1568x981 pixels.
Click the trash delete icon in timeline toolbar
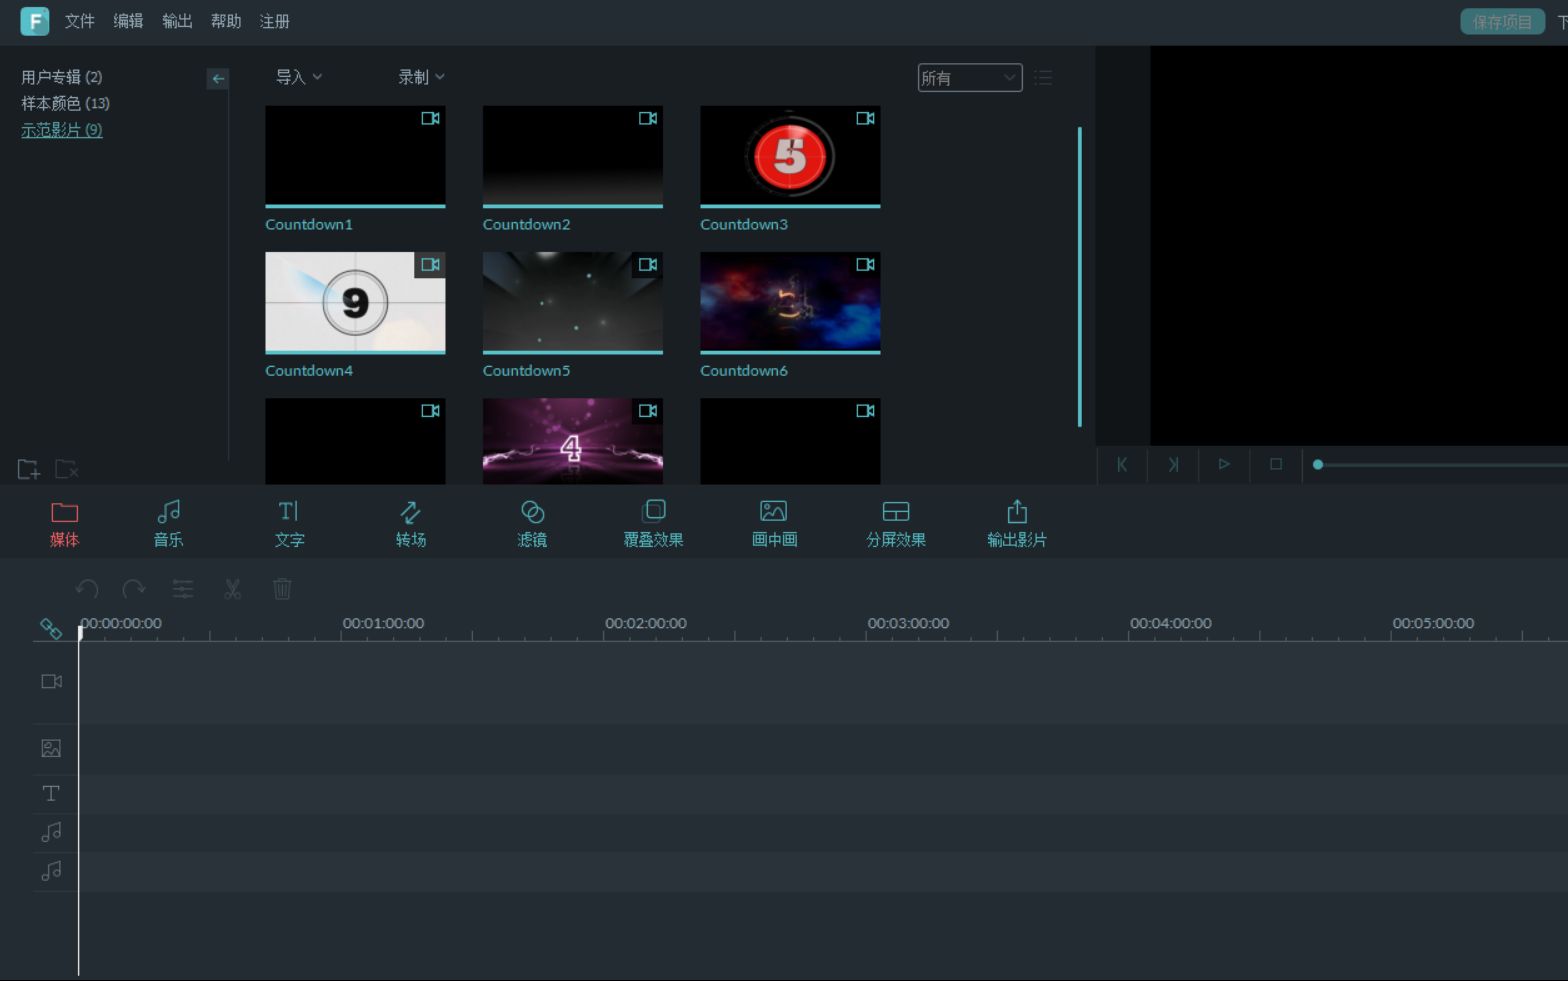coord(282,589)
